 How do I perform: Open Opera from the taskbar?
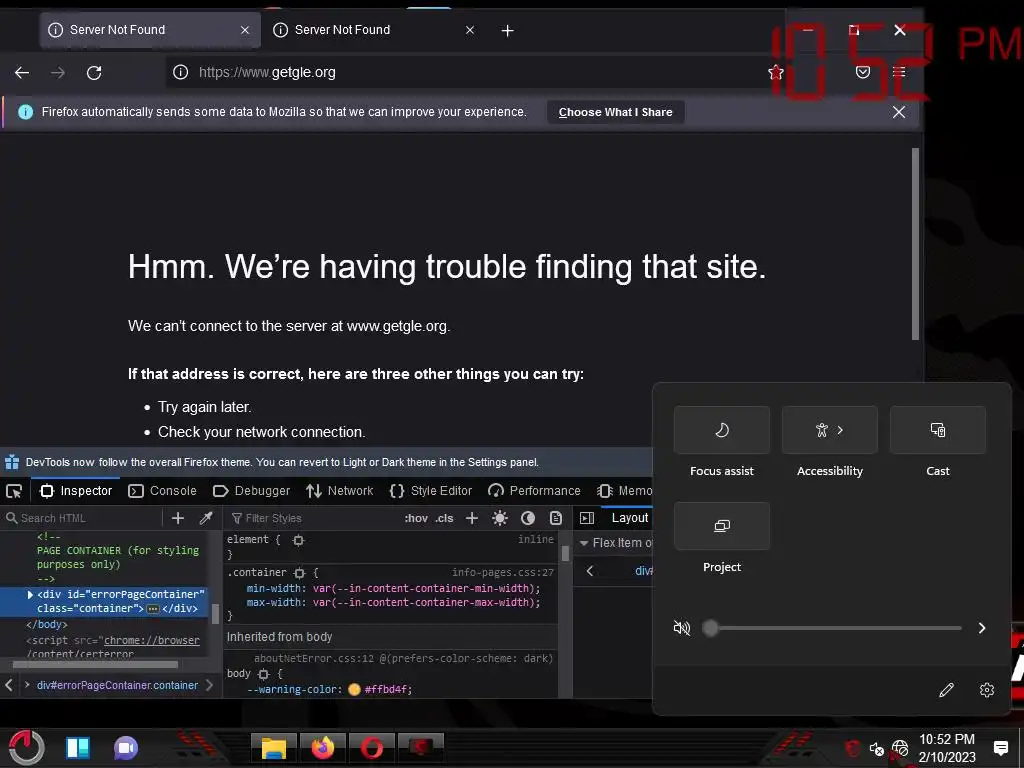pos(372,748)
